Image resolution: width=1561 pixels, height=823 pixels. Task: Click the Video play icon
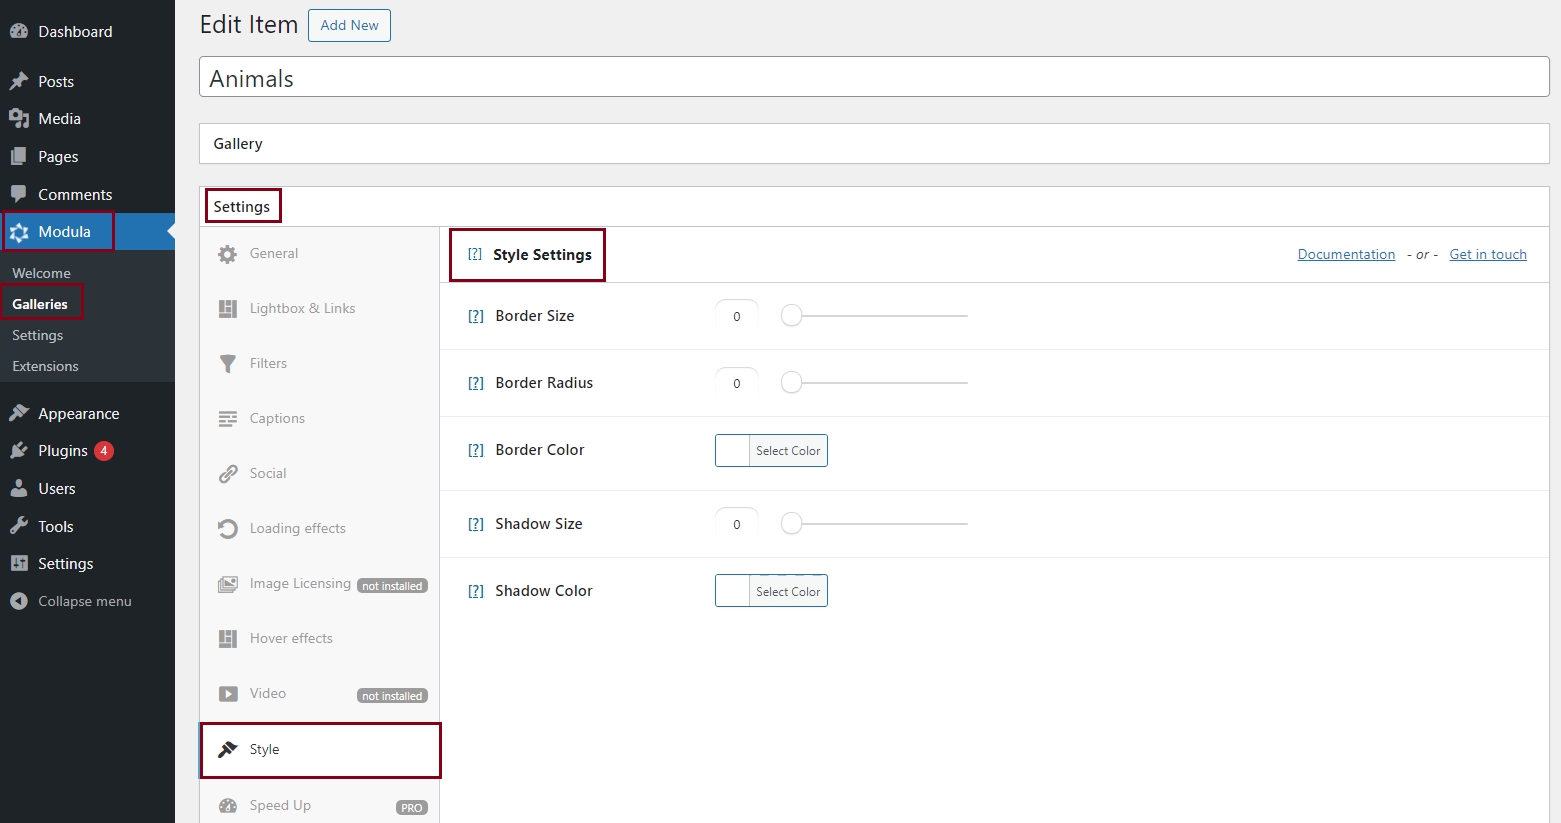(228, 694)
